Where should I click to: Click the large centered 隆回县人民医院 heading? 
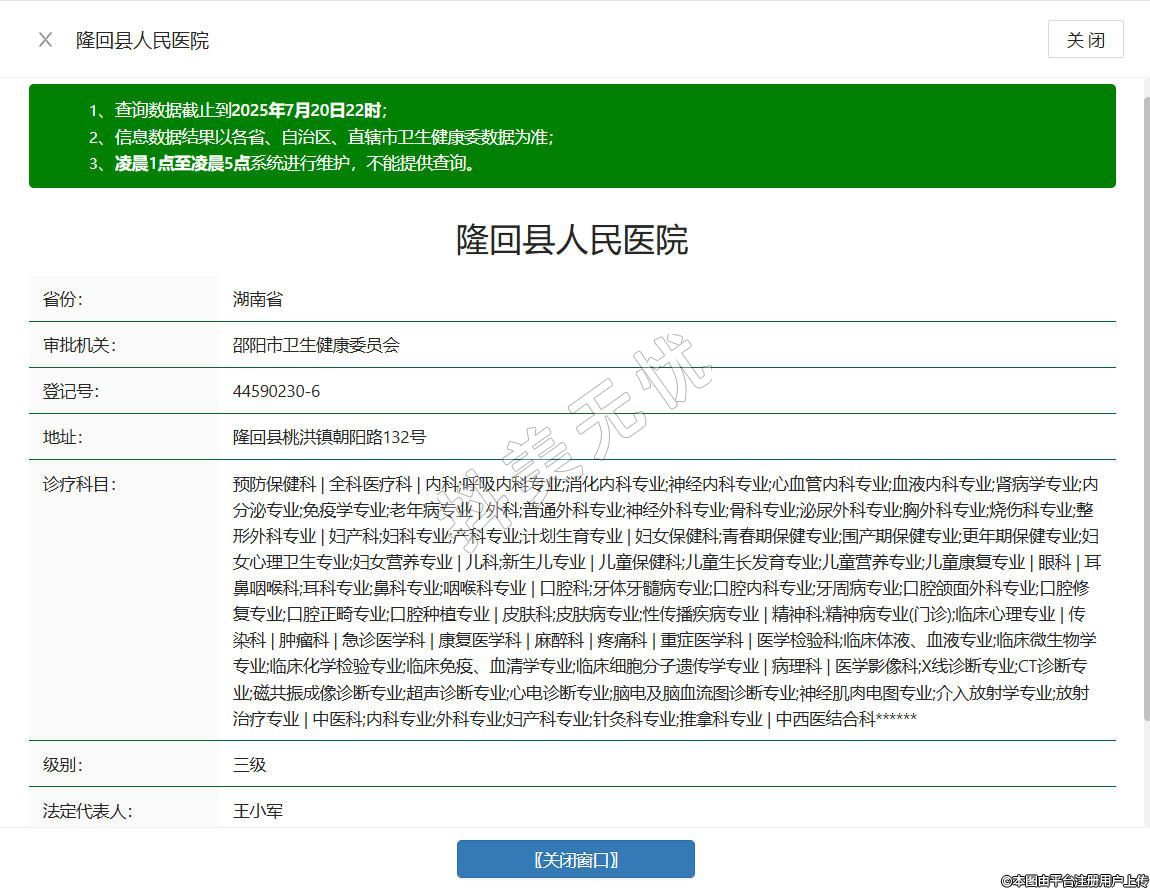(572, 241)
